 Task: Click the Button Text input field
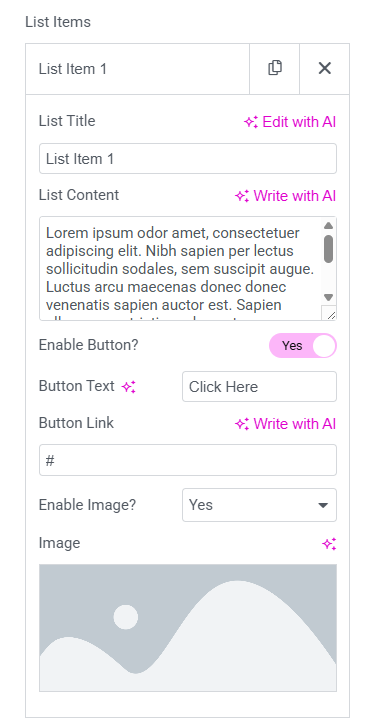[259, 387]
